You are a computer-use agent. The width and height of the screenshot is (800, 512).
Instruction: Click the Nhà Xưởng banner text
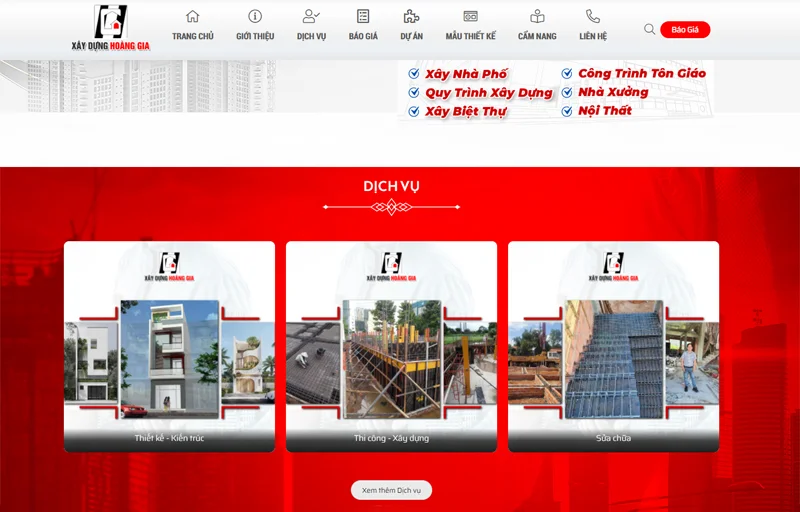[613, 92]
